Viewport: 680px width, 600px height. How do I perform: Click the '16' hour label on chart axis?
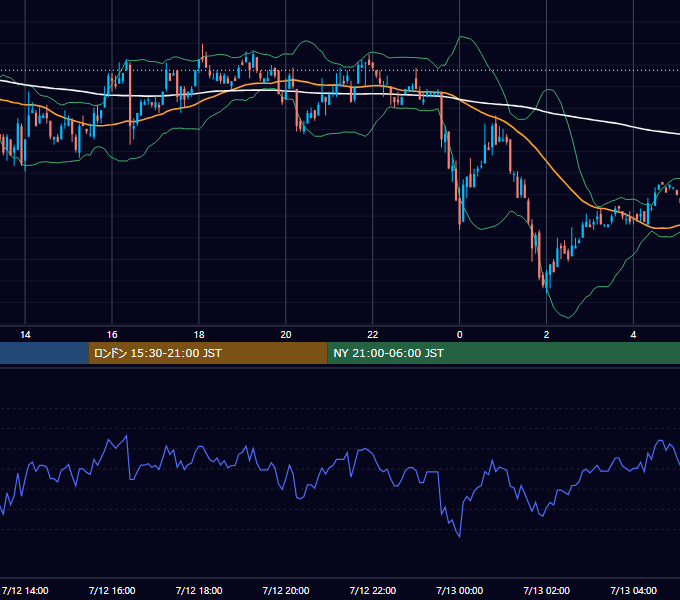pyautogui.click(x=112, y=335)
